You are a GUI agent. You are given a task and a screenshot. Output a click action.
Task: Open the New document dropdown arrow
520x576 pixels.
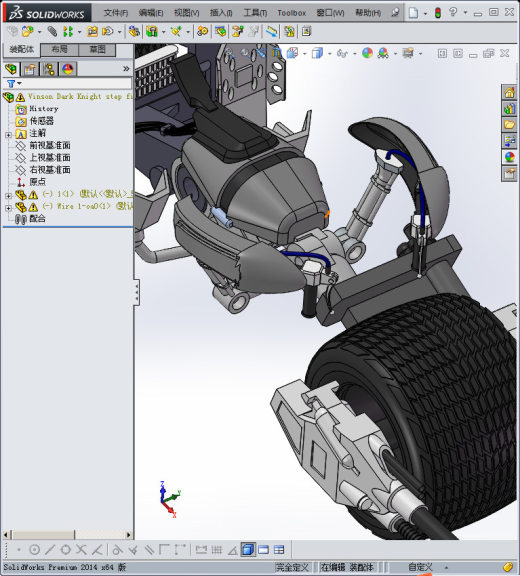(x=425, y=13)
